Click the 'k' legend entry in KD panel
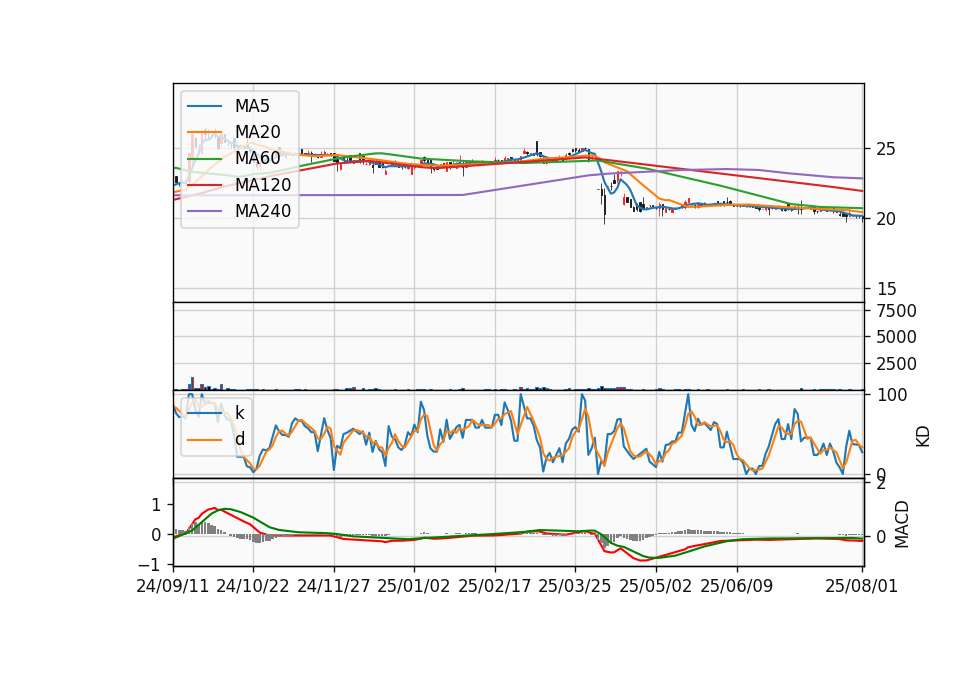Viewport: 960px width, 690px height. [240, 413]
